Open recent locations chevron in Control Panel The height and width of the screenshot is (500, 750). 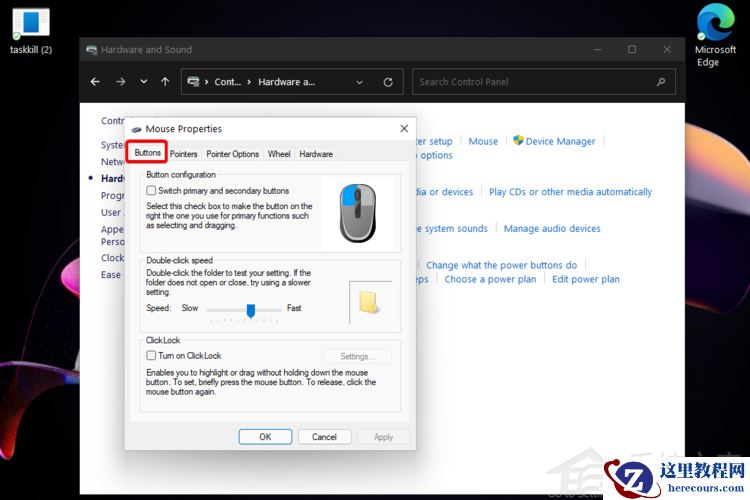pyautogui.click(x=143, y=82)
